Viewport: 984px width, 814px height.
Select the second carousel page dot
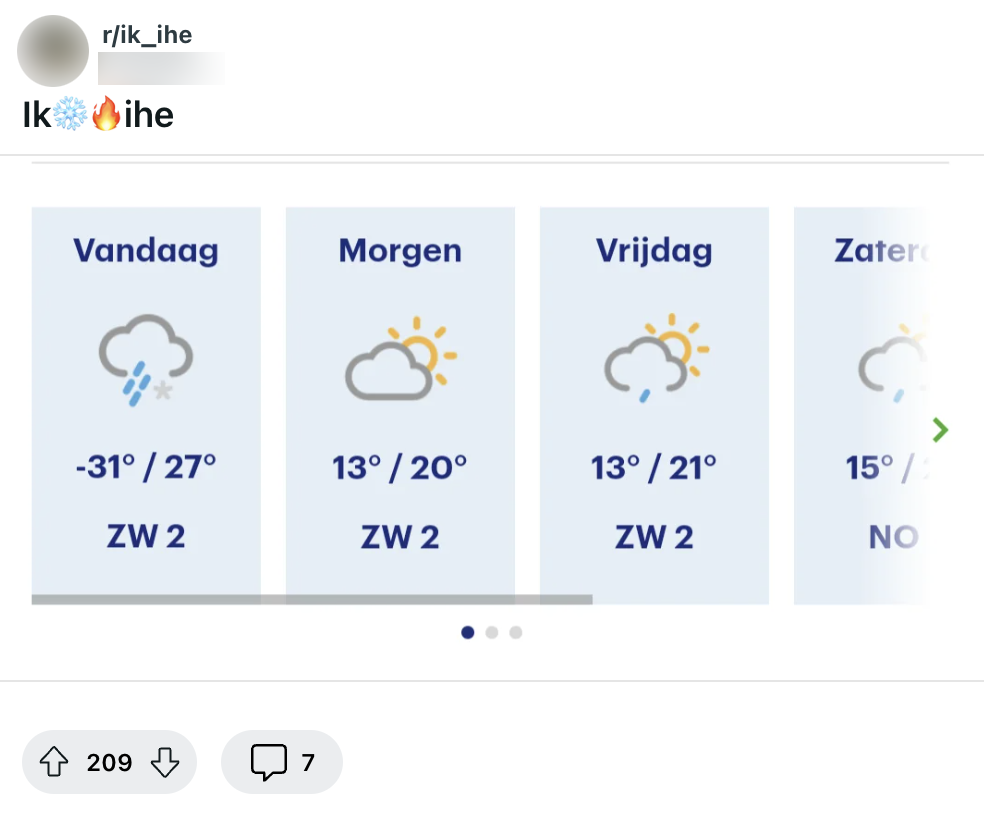[492, 632]
